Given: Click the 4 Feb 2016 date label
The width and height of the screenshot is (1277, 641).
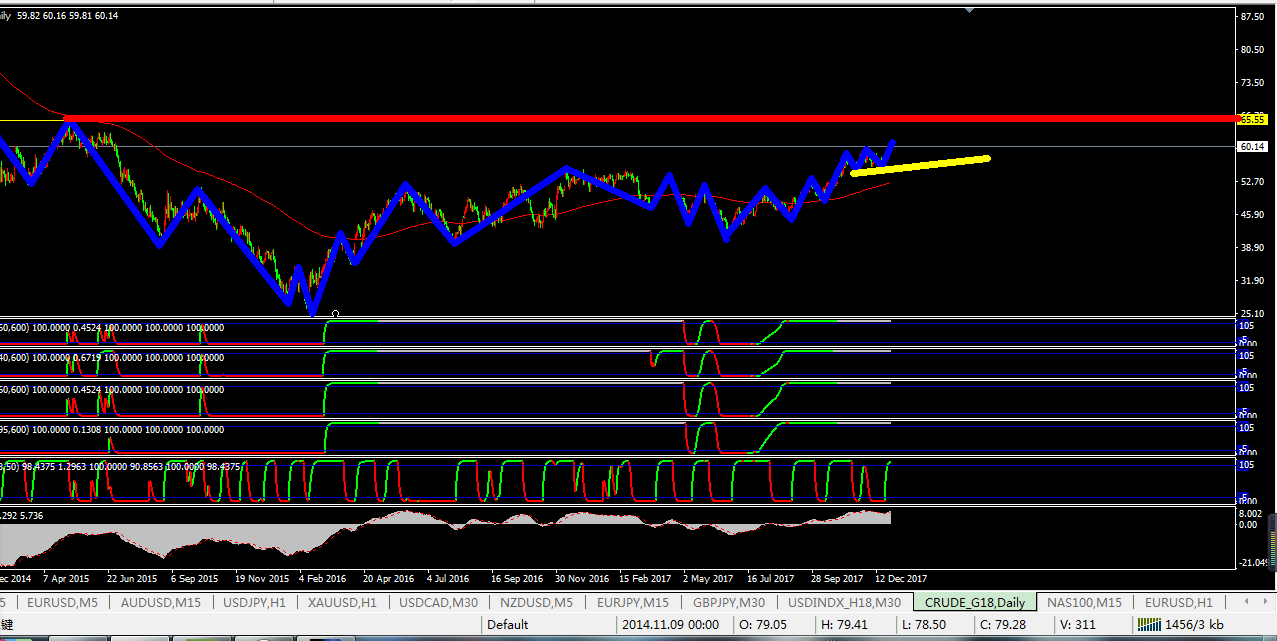Looking at the screenshot, I should click(321, 579).
